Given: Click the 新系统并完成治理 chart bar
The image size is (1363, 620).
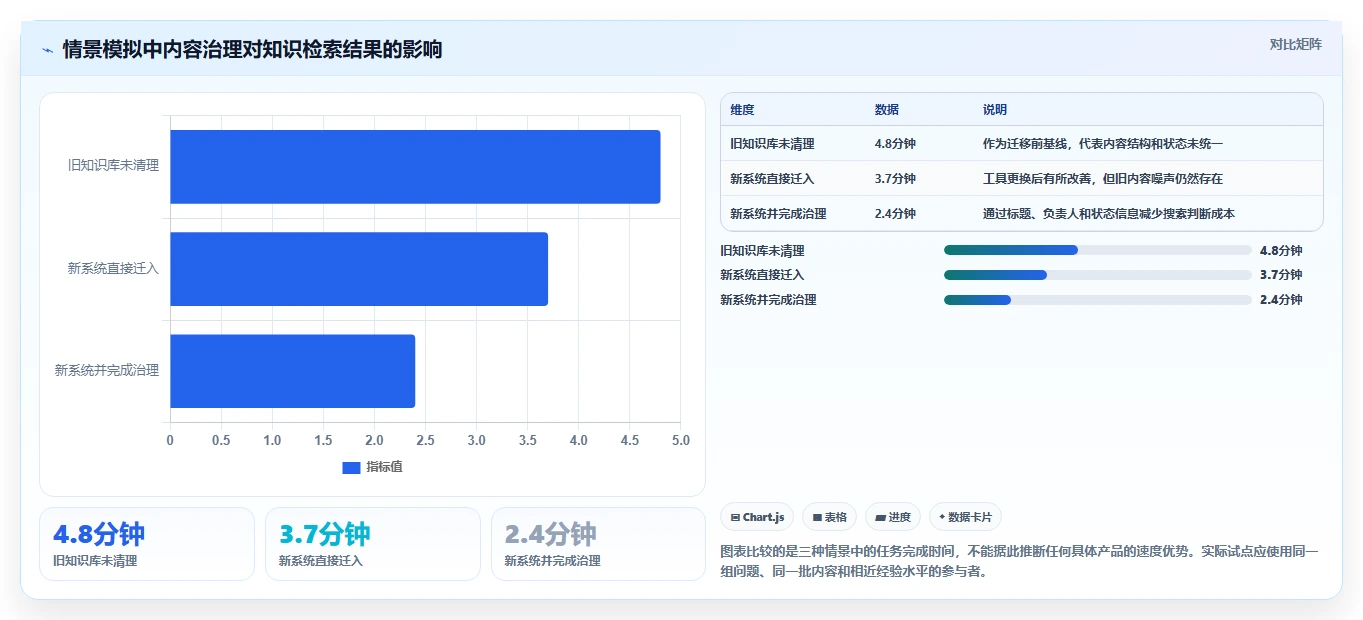Looking at the screenshot, I should point(292,371).
